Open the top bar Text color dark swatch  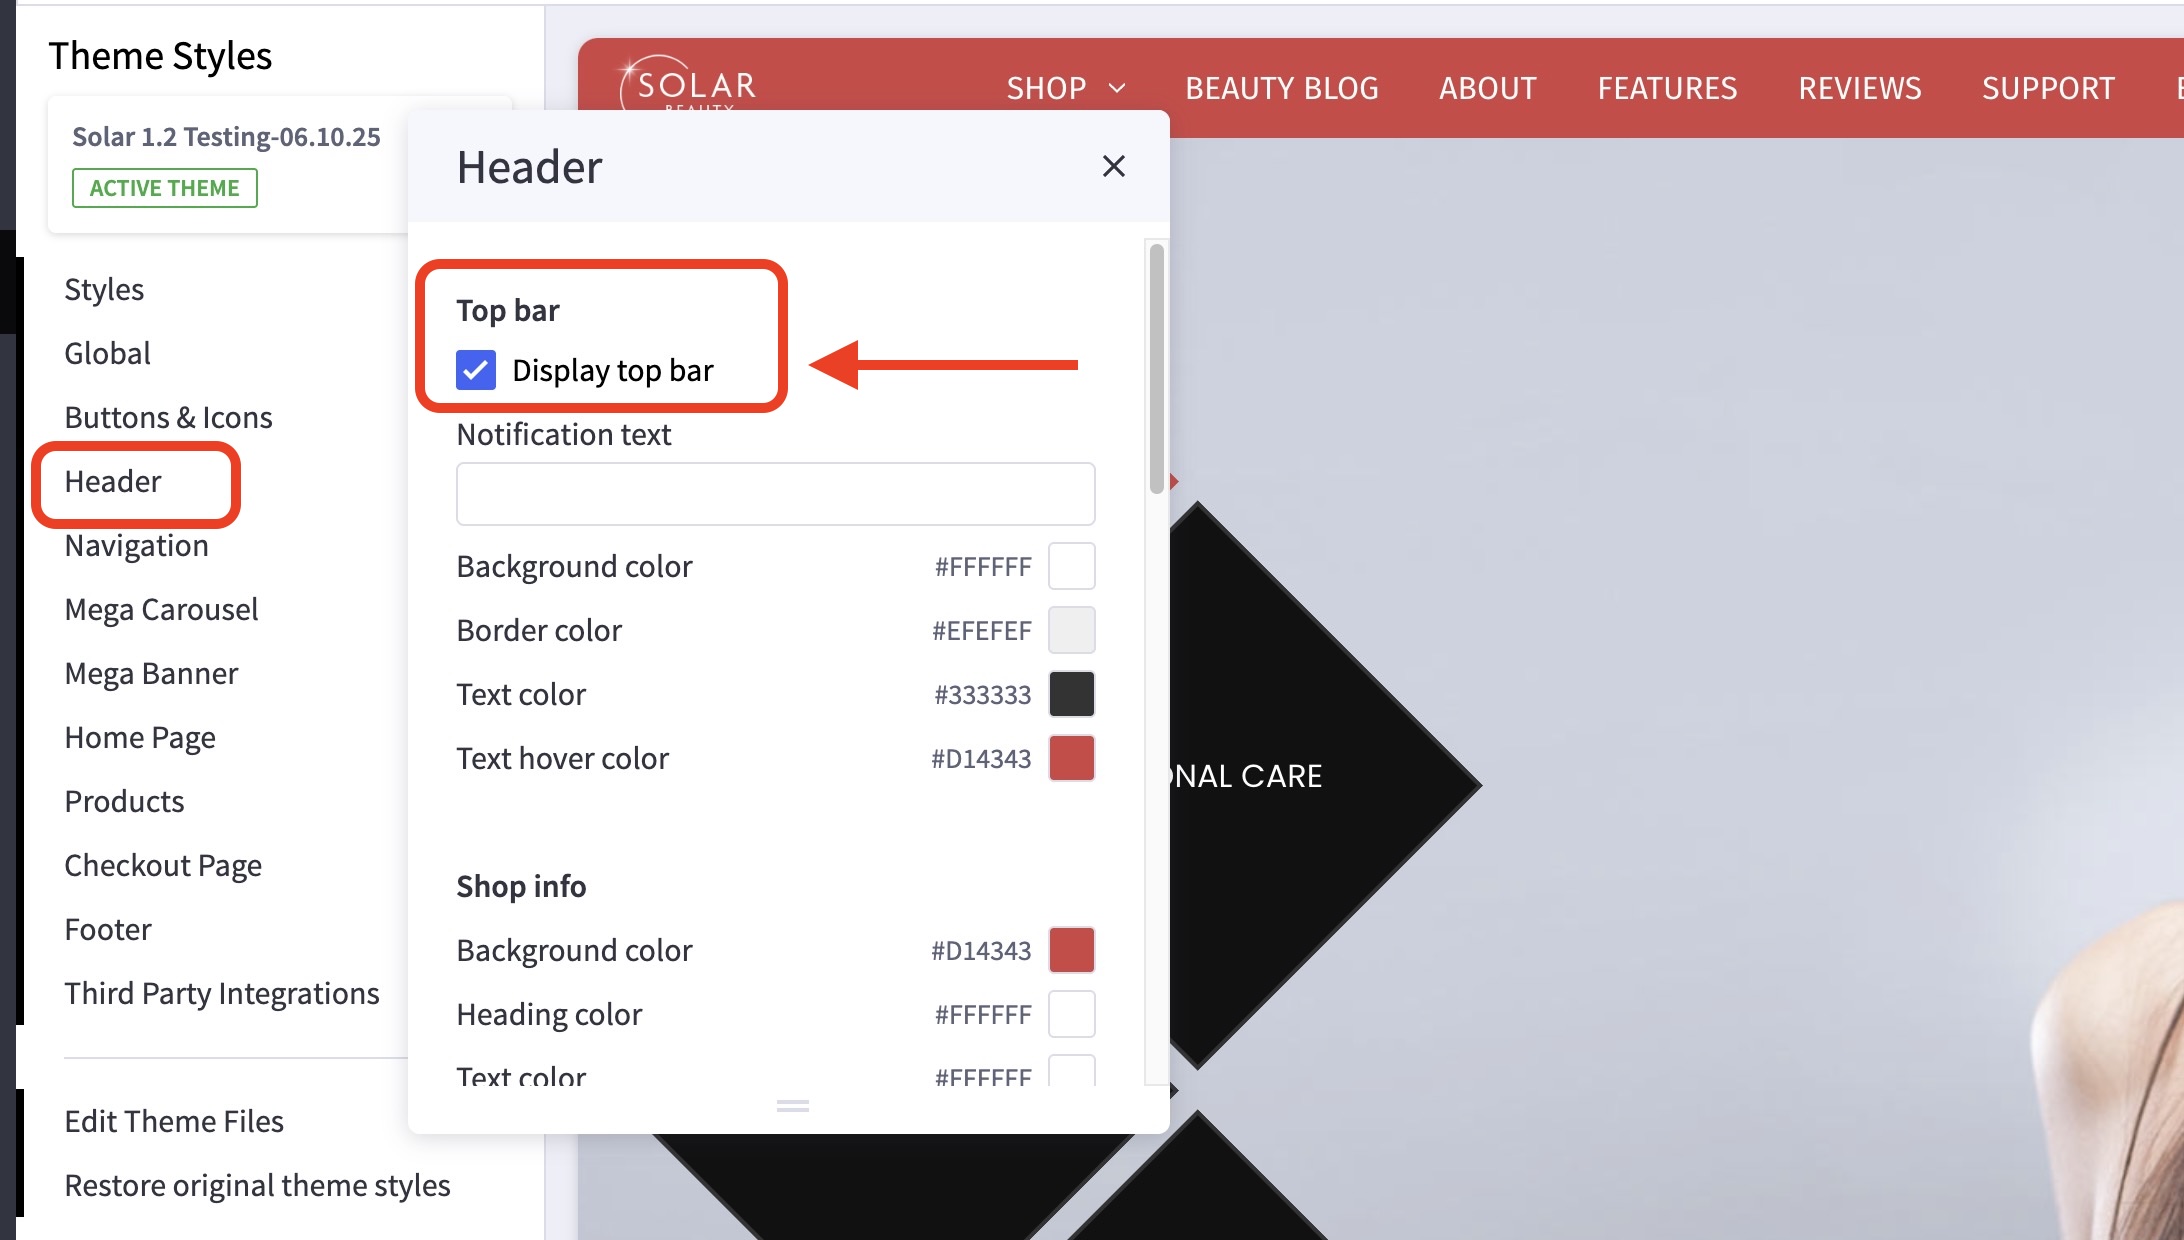tap(1071, 694)
